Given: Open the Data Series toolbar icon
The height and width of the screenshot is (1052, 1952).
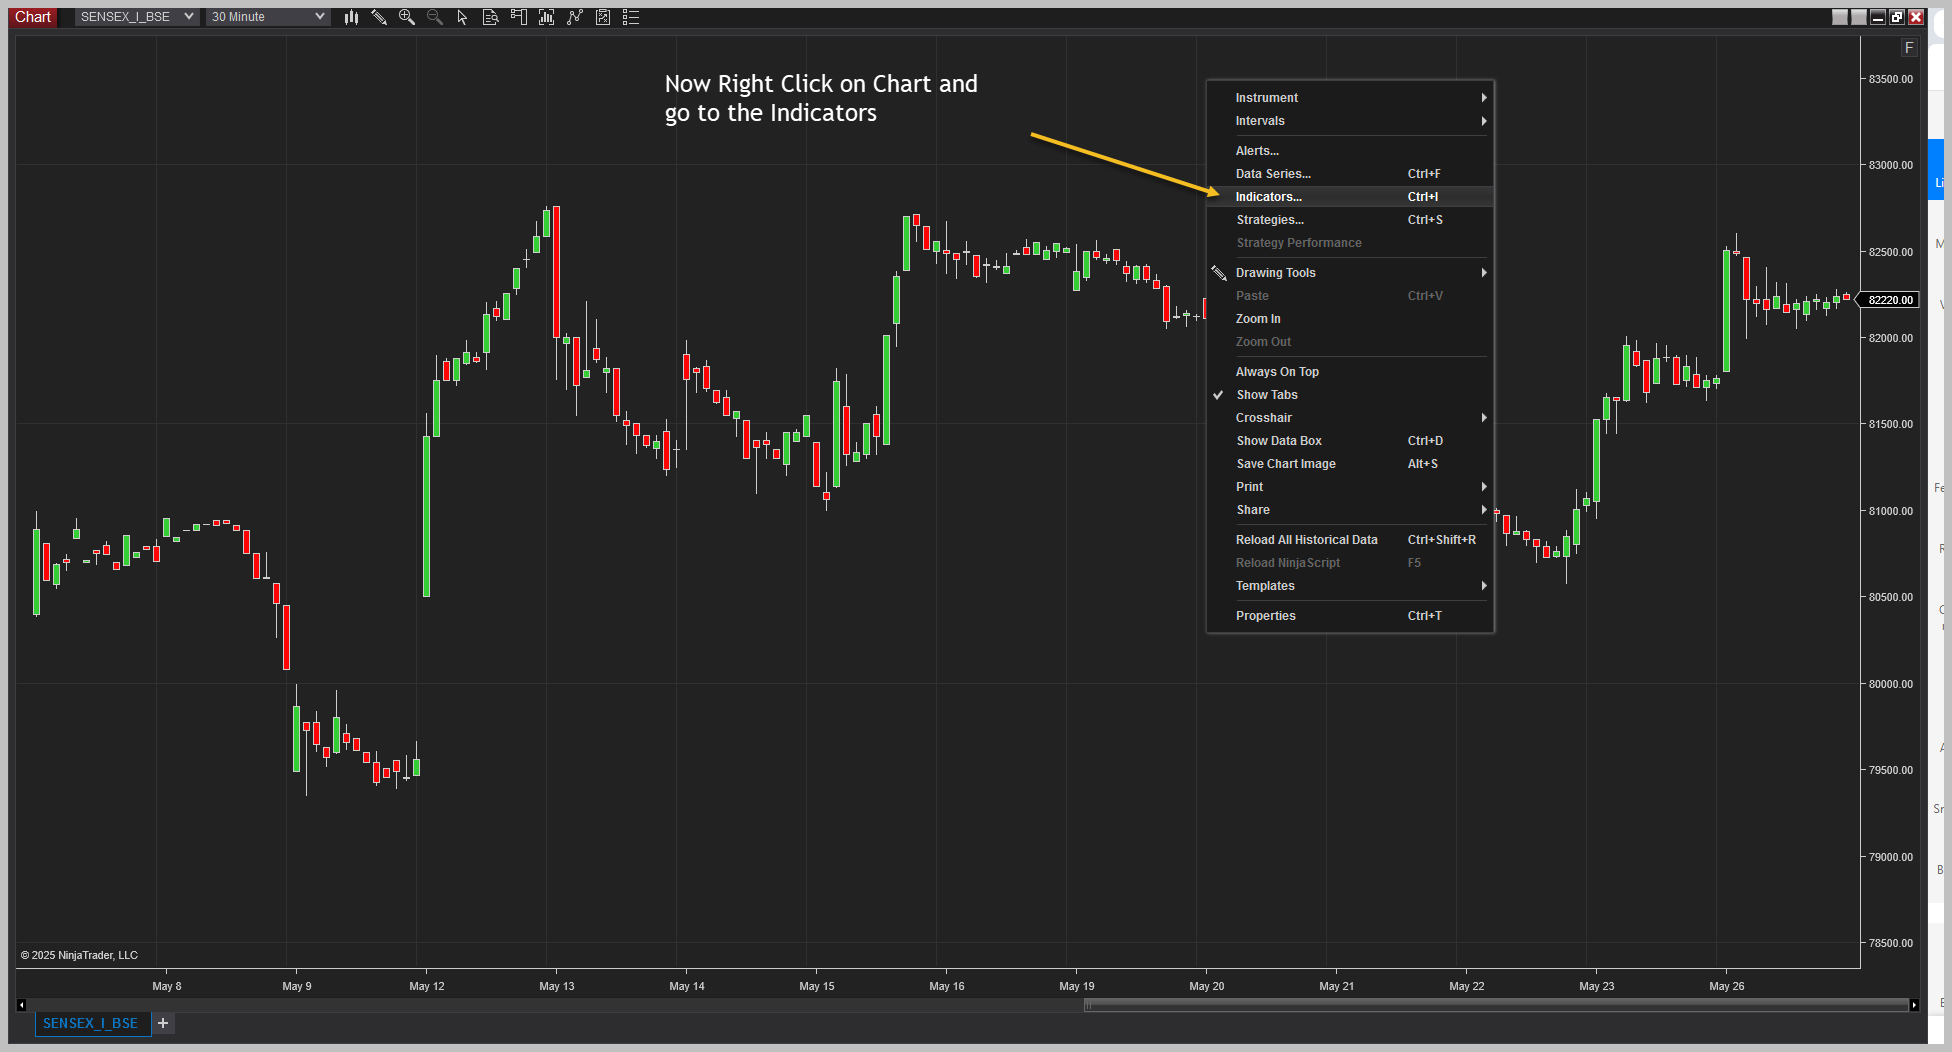Looking at the screenshot, I should click(490, 17).
